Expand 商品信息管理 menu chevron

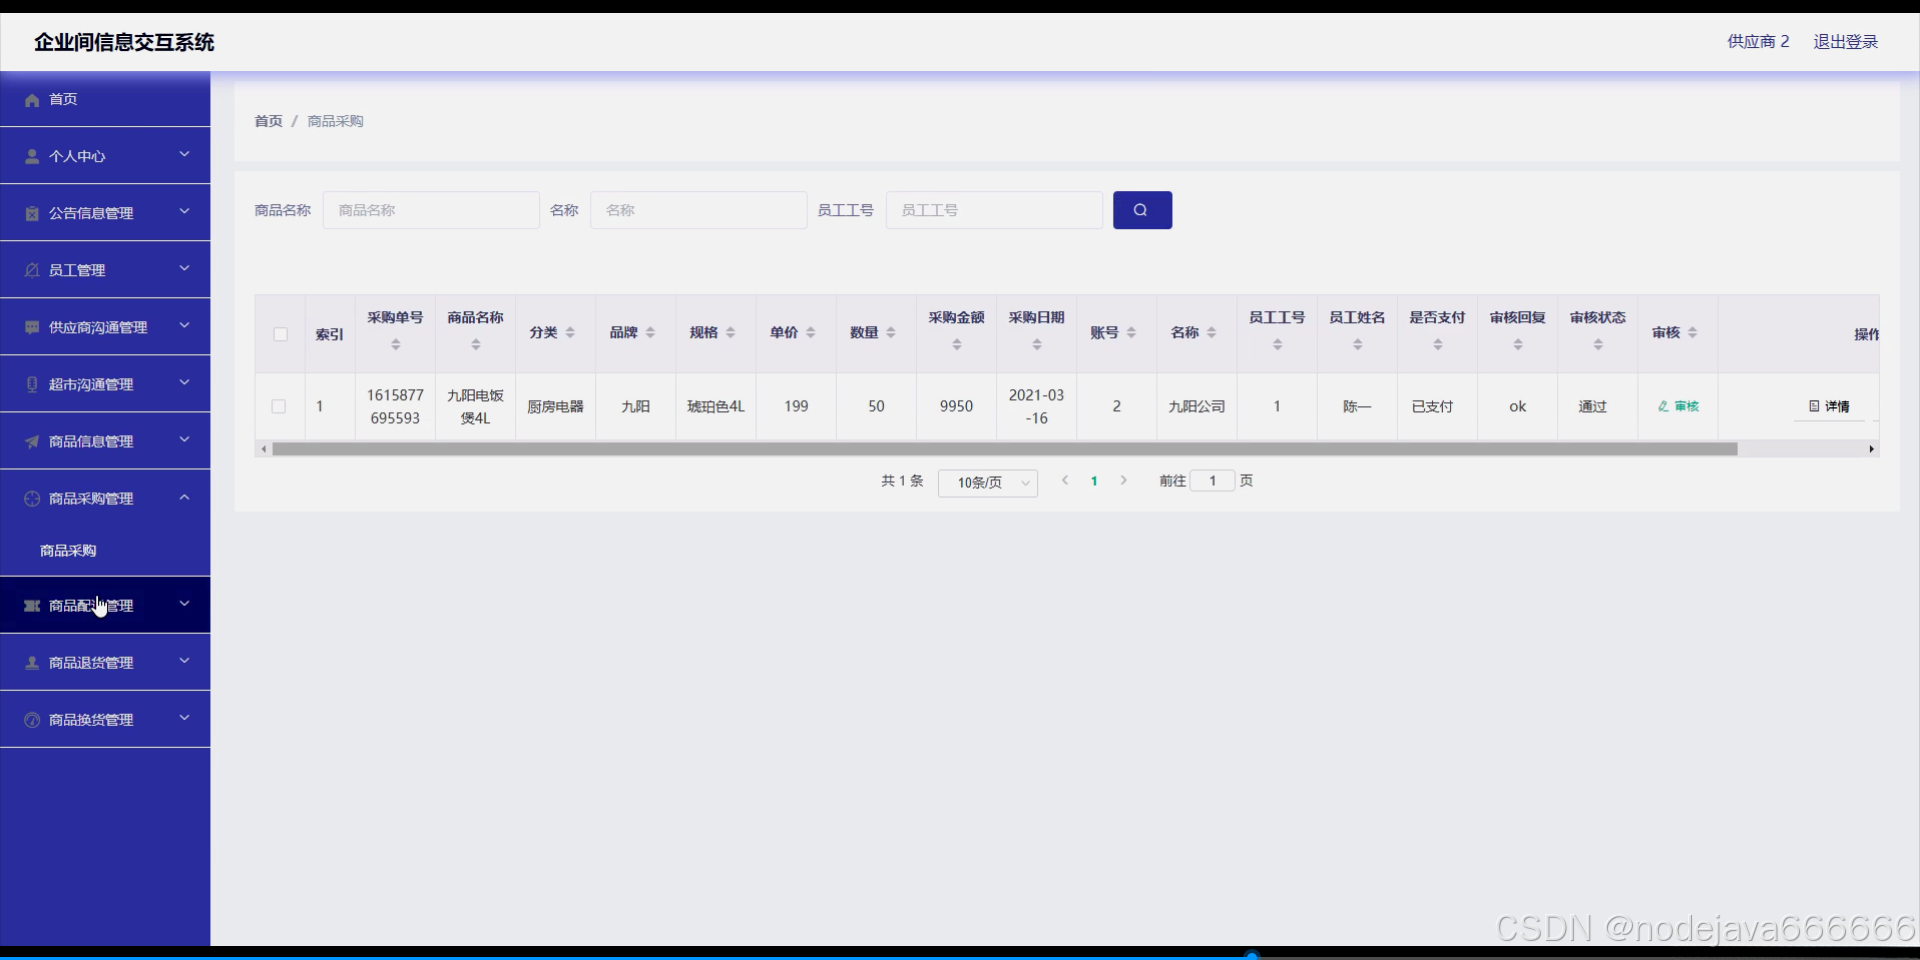click(184, 440)
